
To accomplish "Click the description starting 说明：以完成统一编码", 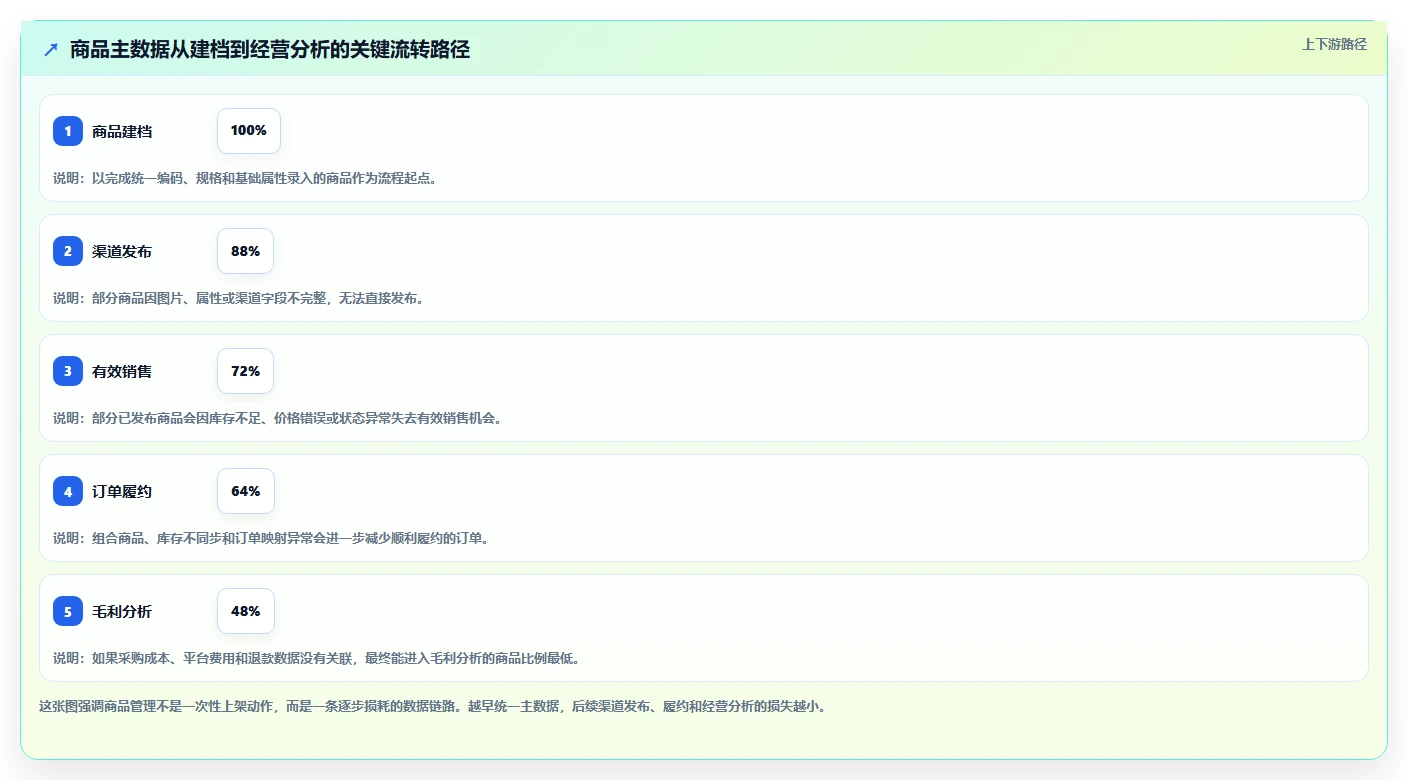I will [x=245, y=178].
